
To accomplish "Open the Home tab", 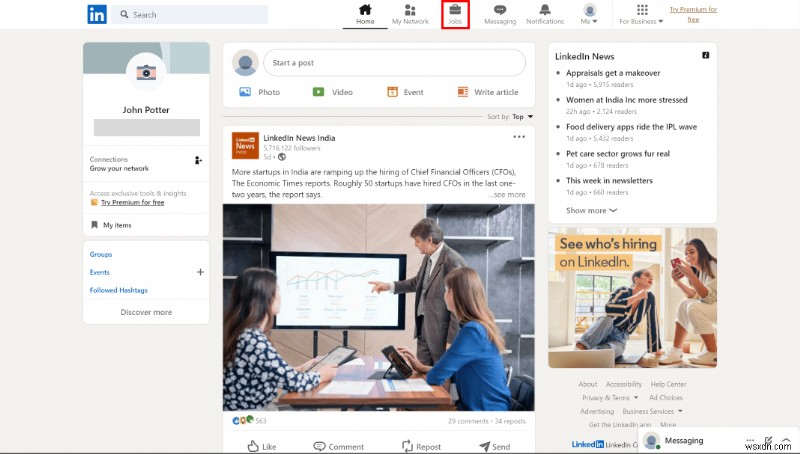I will pyautogui.click(x=365, y=14).
